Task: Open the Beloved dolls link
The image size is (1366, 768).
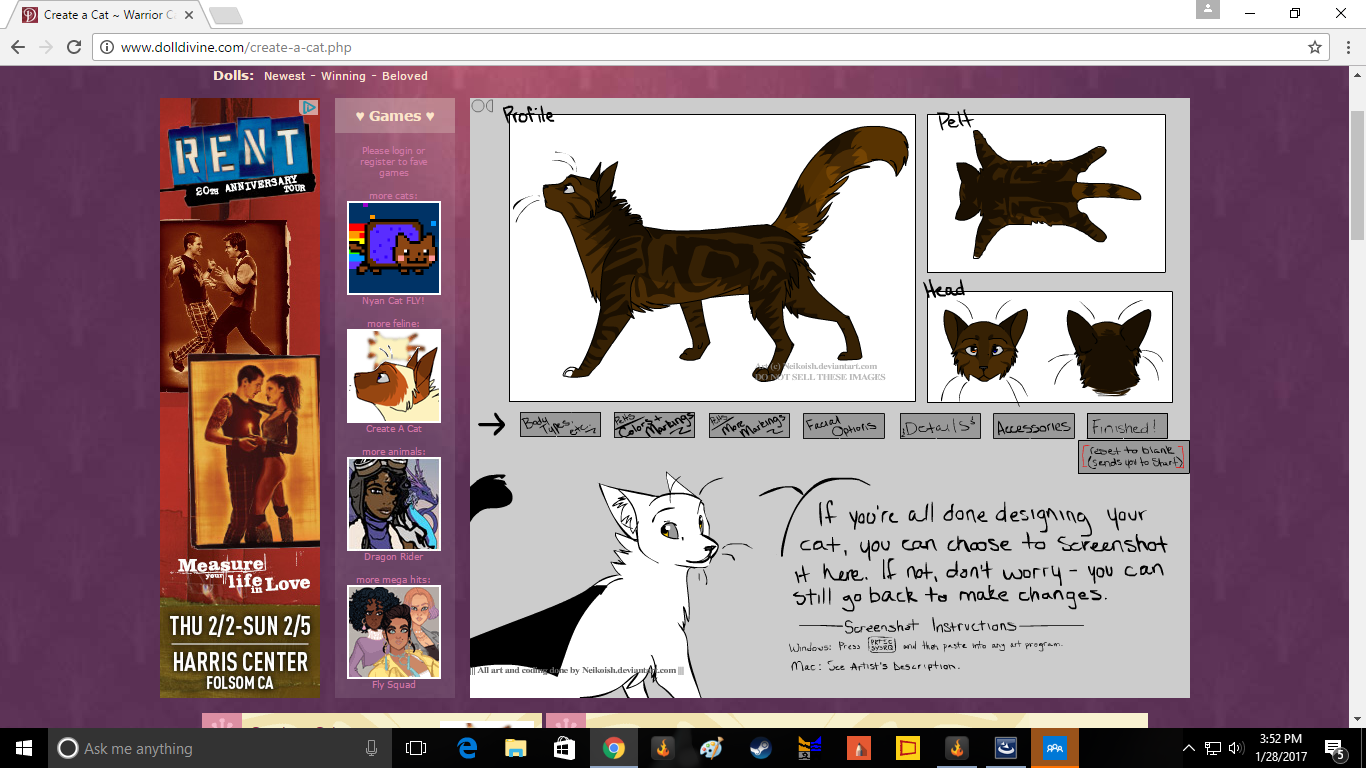Action: (x=404, y=76)
